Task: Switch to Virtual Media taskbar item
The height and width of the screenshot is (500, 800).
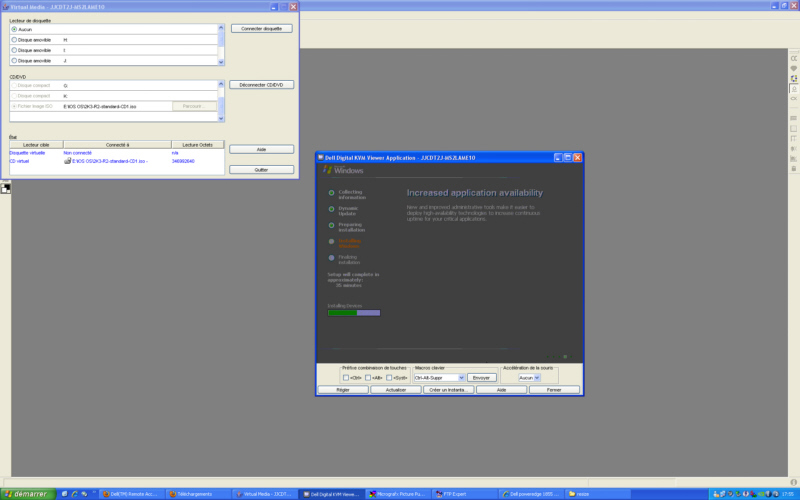Action: pyautogui.click(x=265, y=494)
